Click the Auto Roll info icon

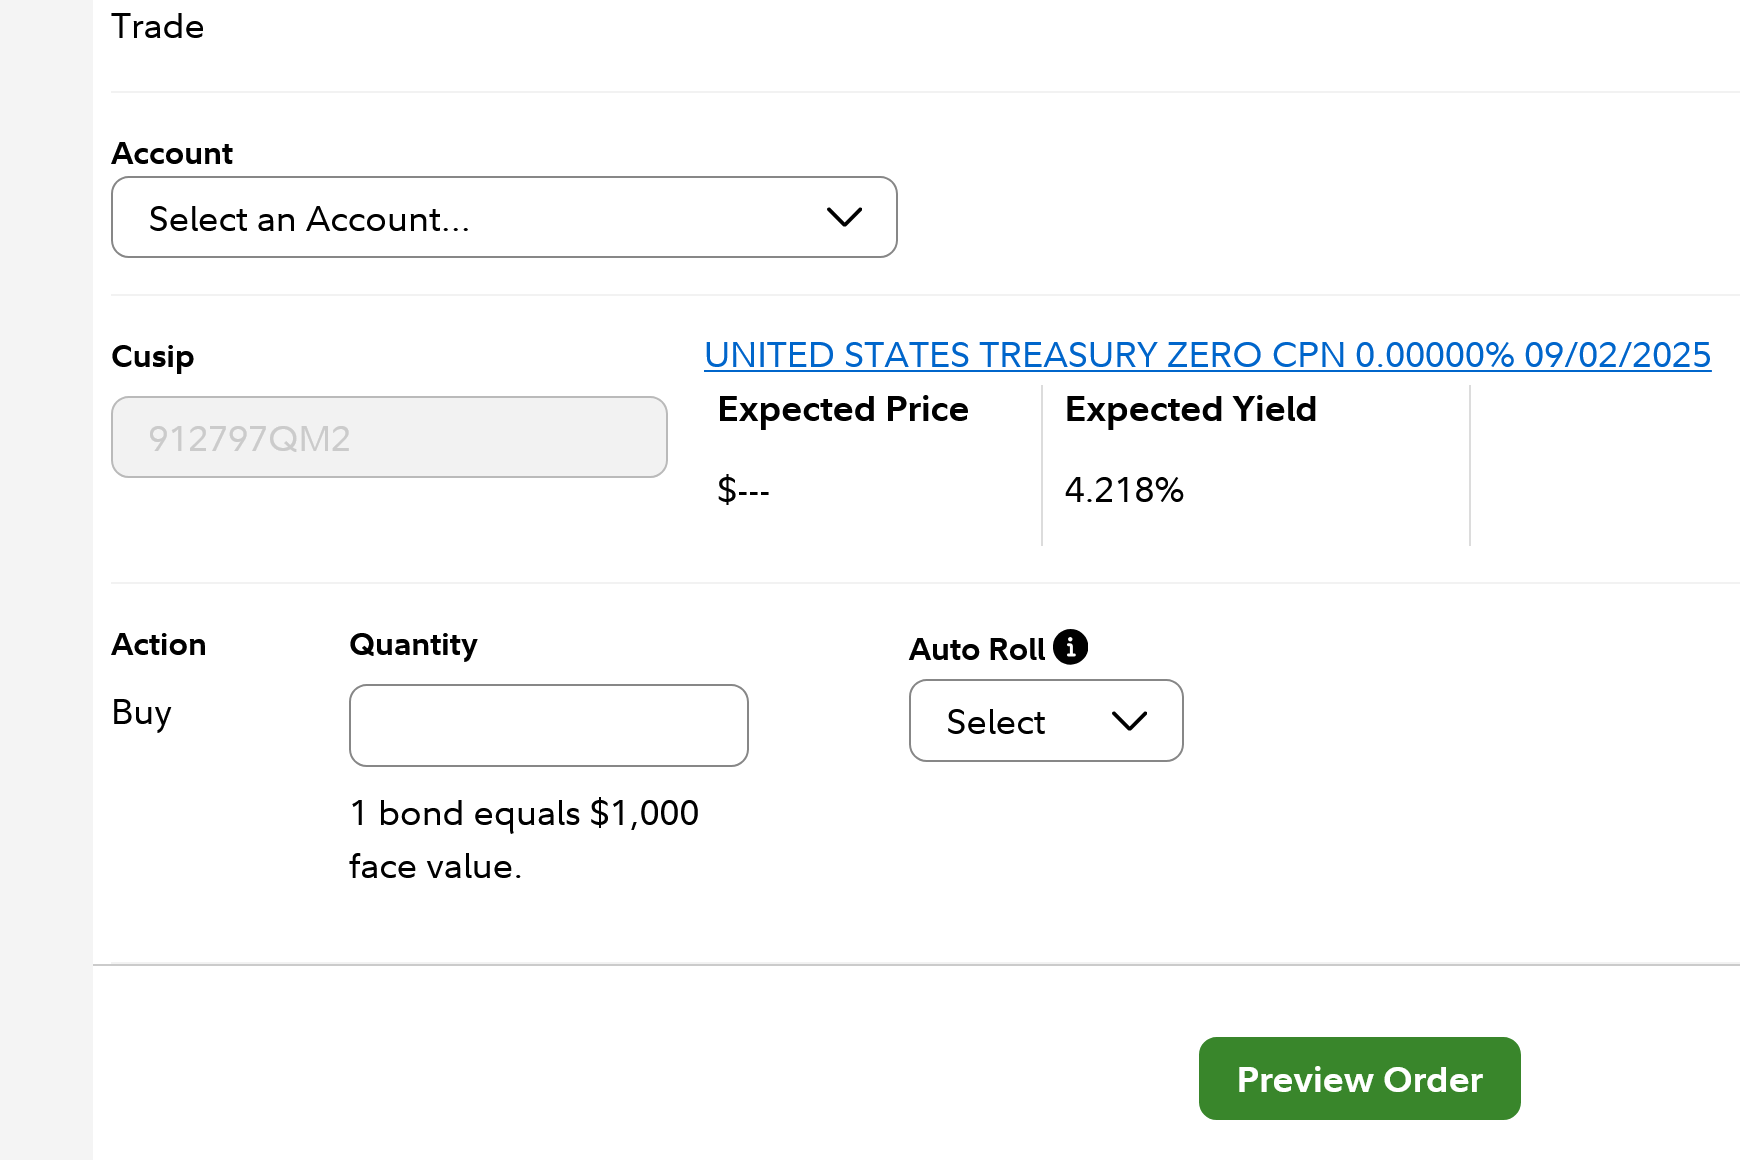click(x=1070, y=647)
